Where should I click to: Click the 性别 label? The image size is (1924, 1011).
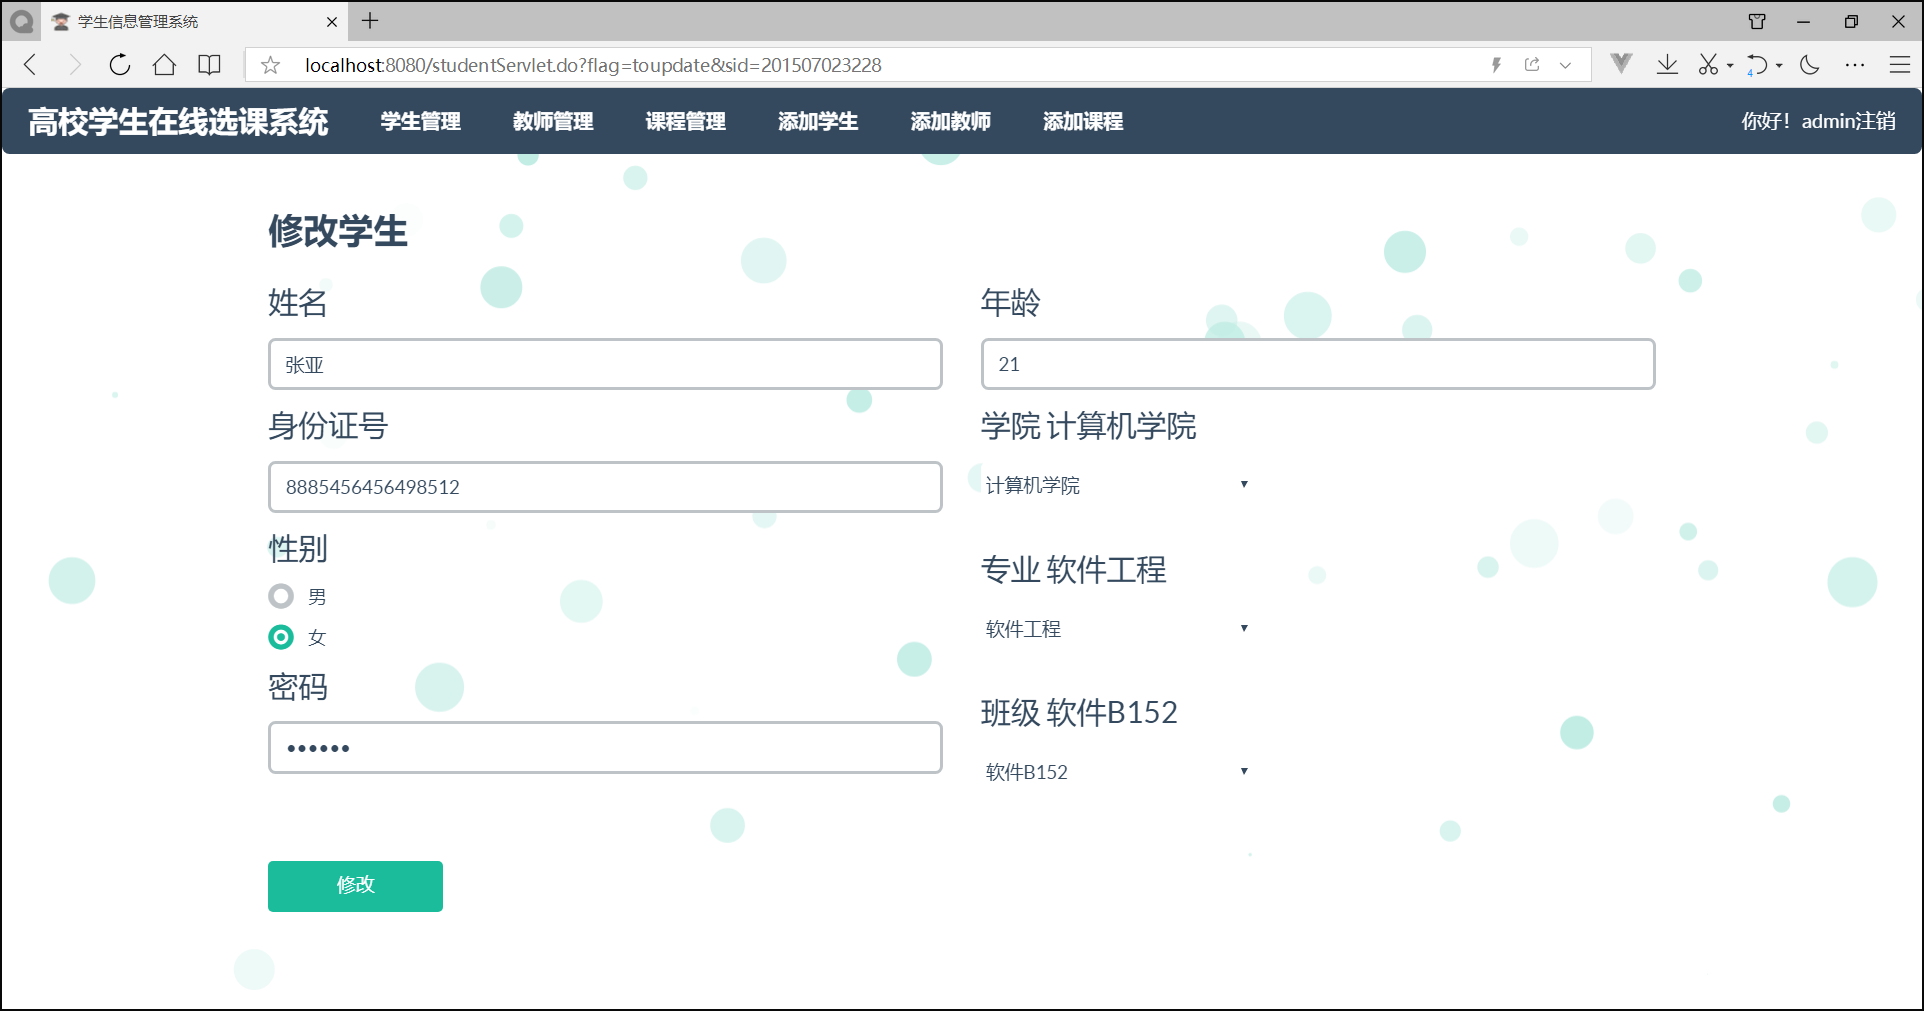pyautogui.click(x=297, y=549)
